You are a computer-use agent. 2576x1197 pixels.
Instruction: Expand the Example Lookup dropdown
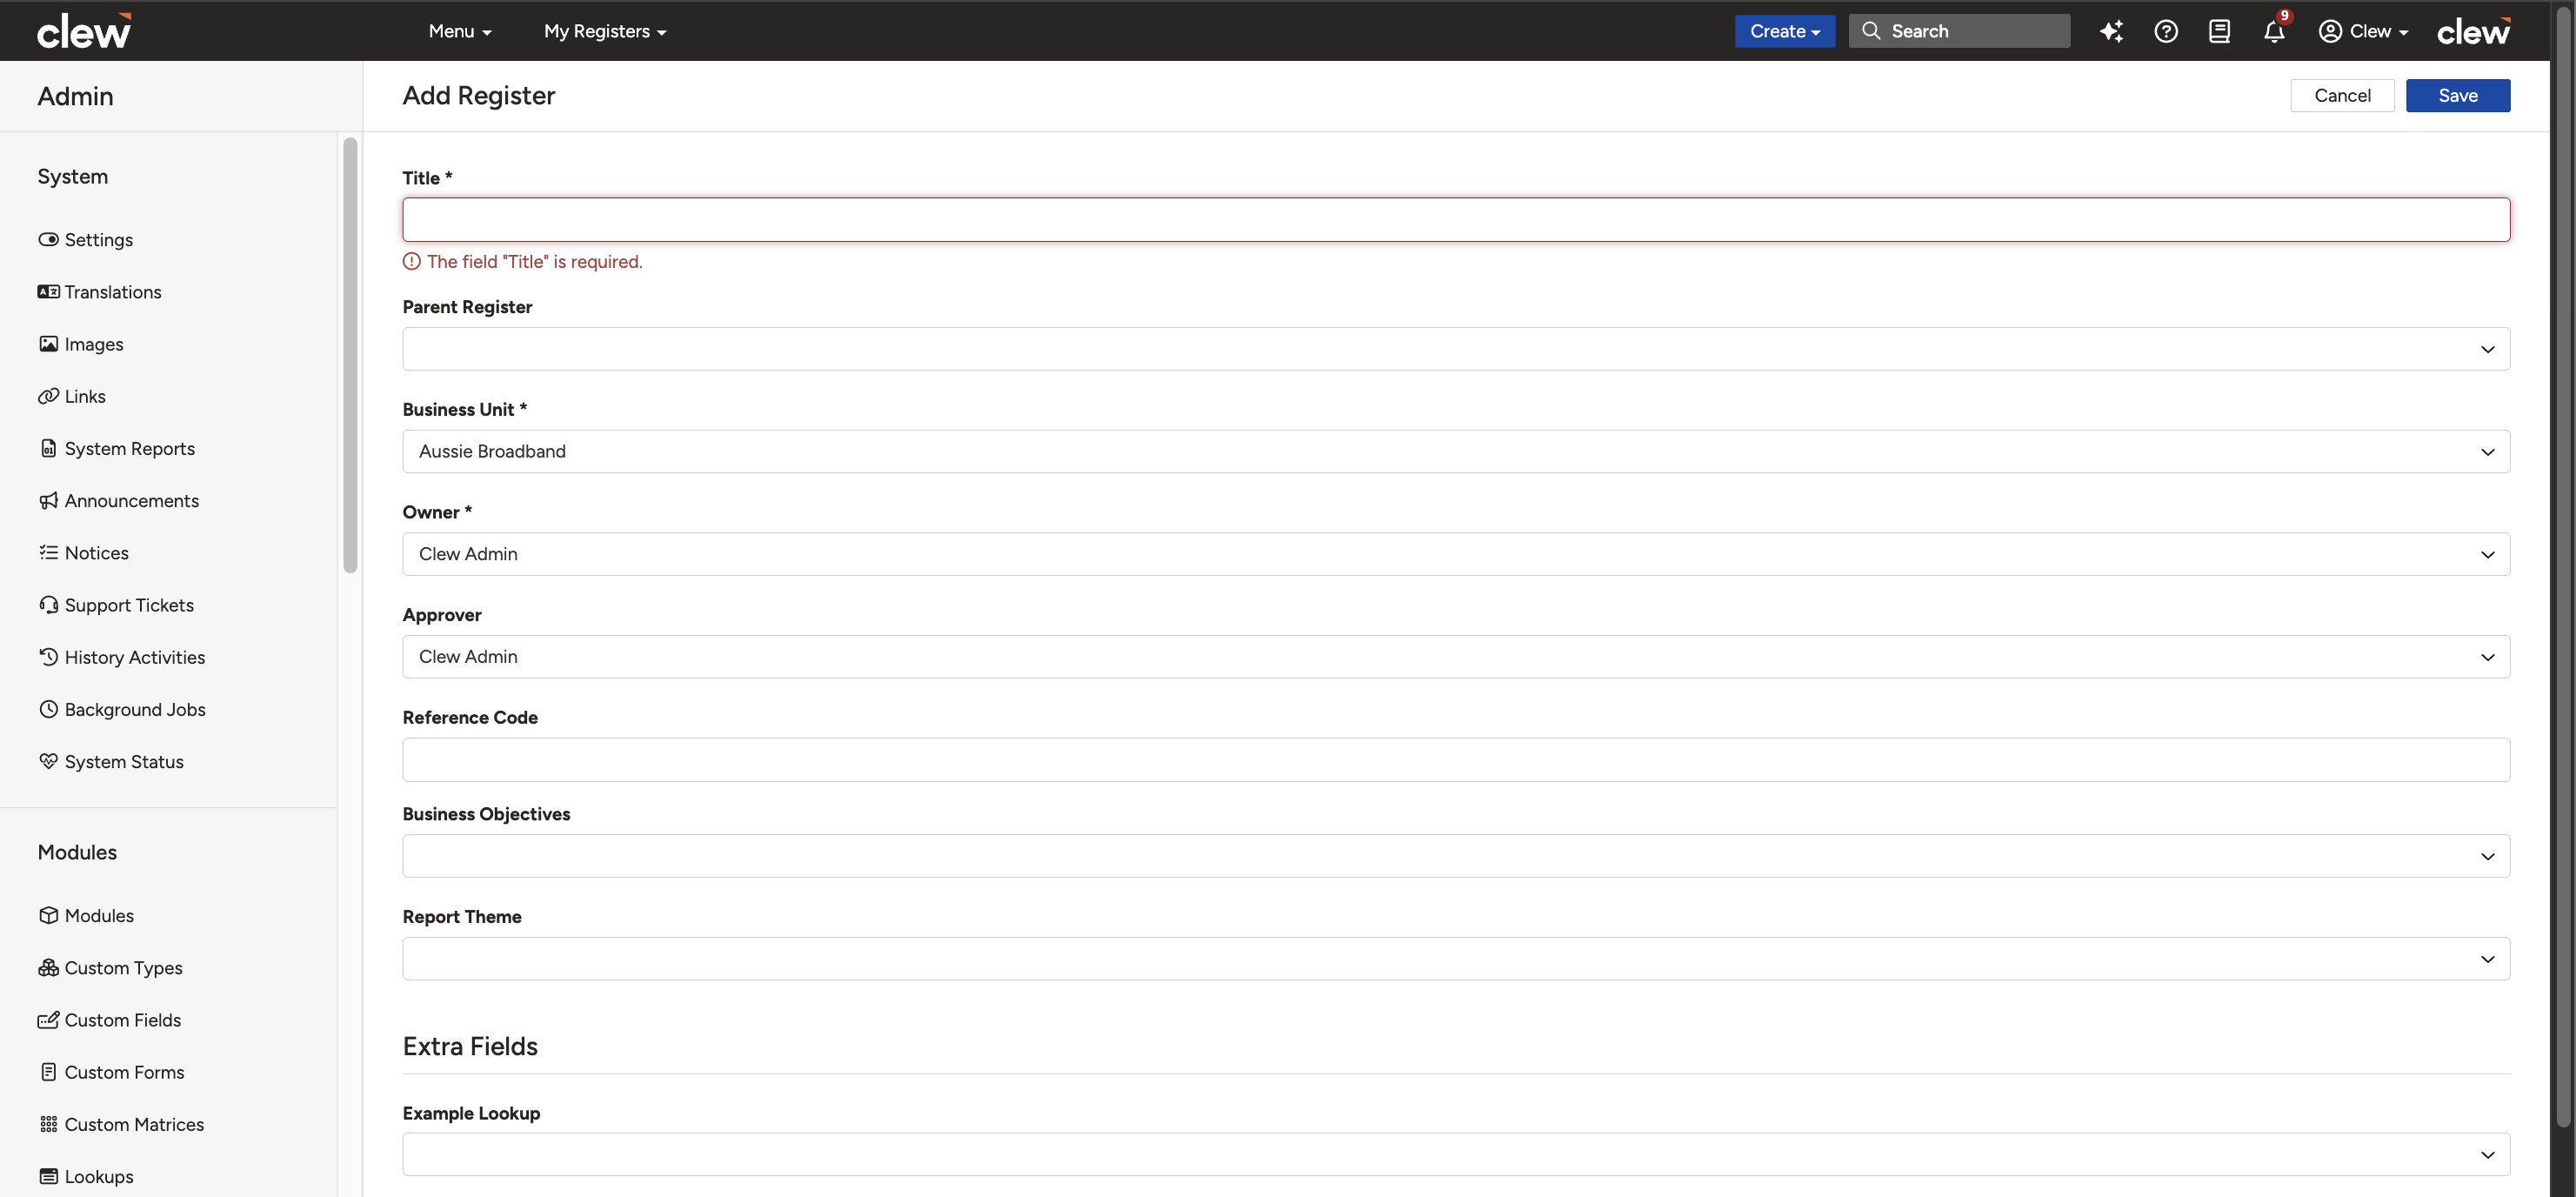pos(1456,1154)
